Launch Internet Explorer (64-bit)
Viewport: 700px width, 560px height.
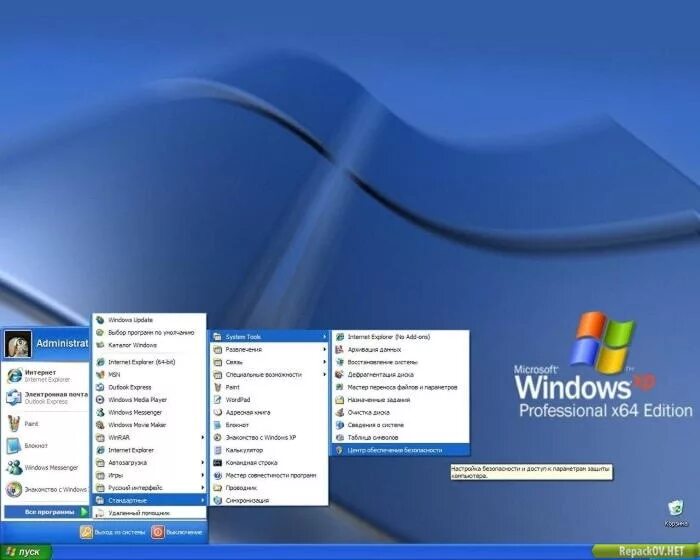[x=149, y=362]
